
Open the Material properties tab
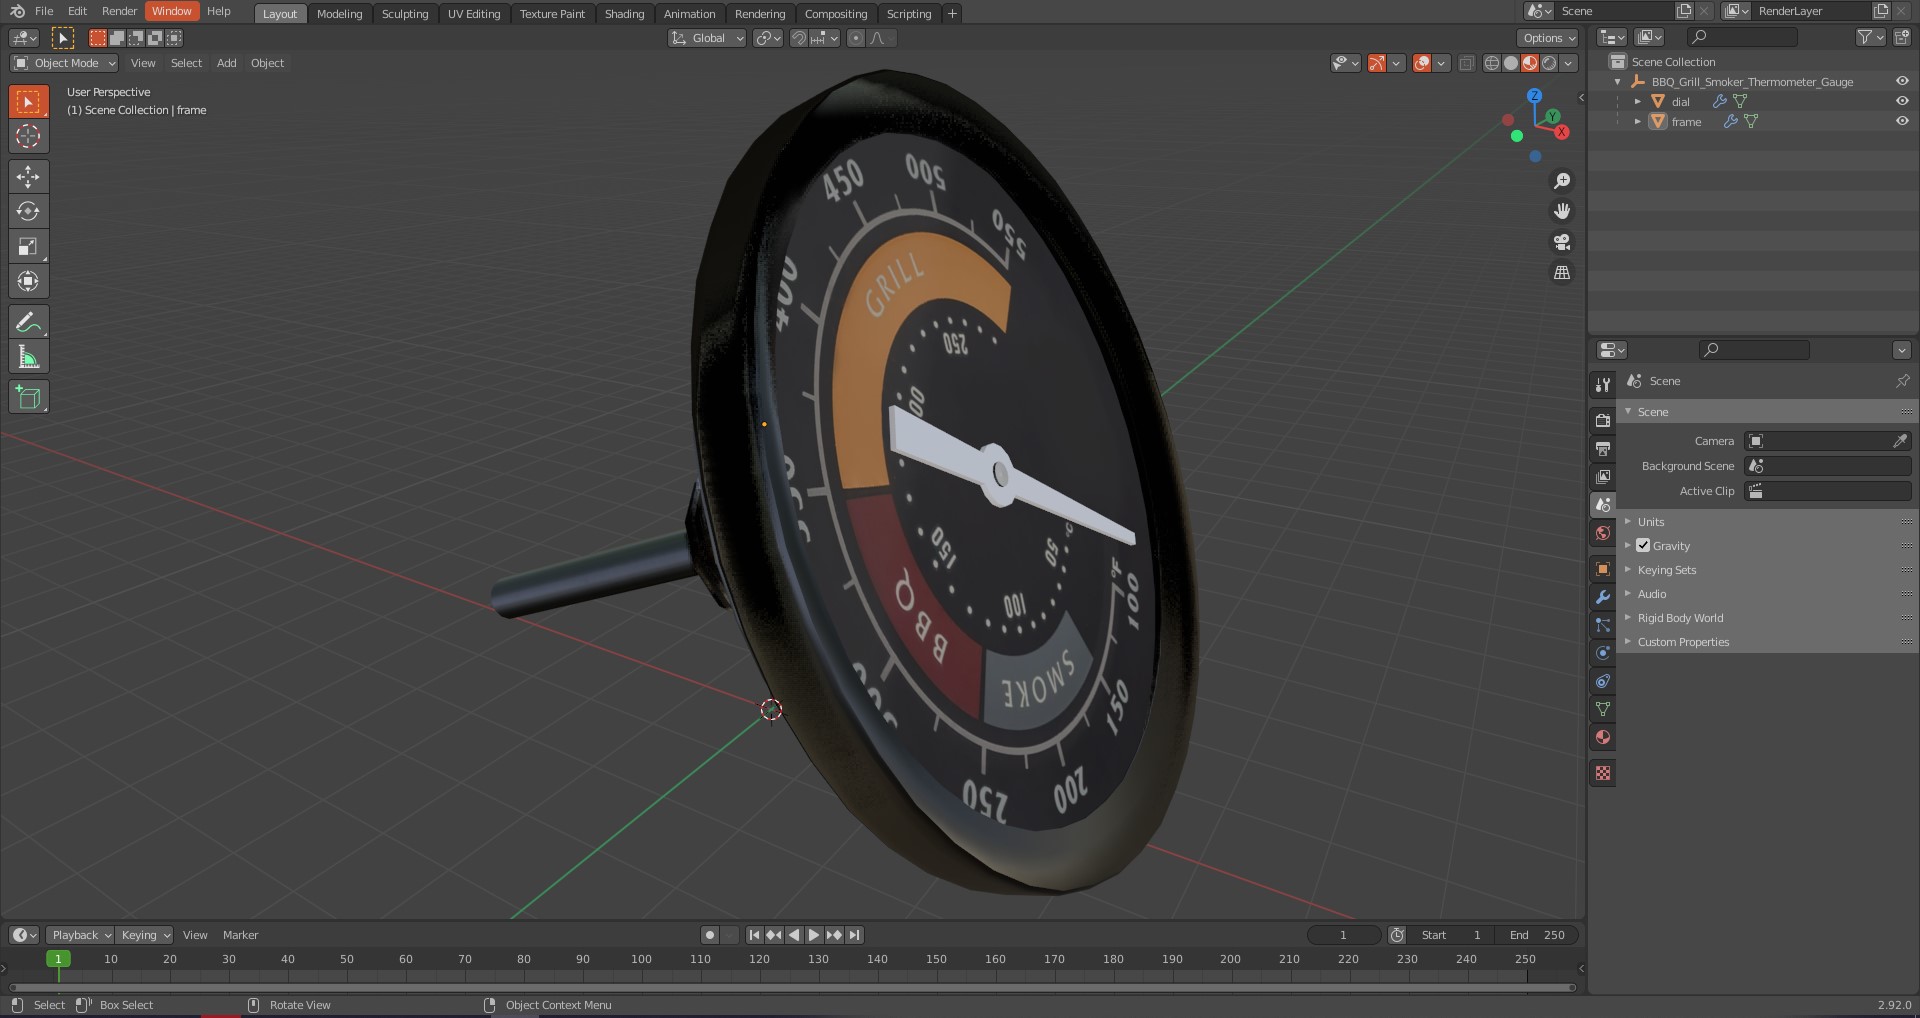[x=1603, y=737]
